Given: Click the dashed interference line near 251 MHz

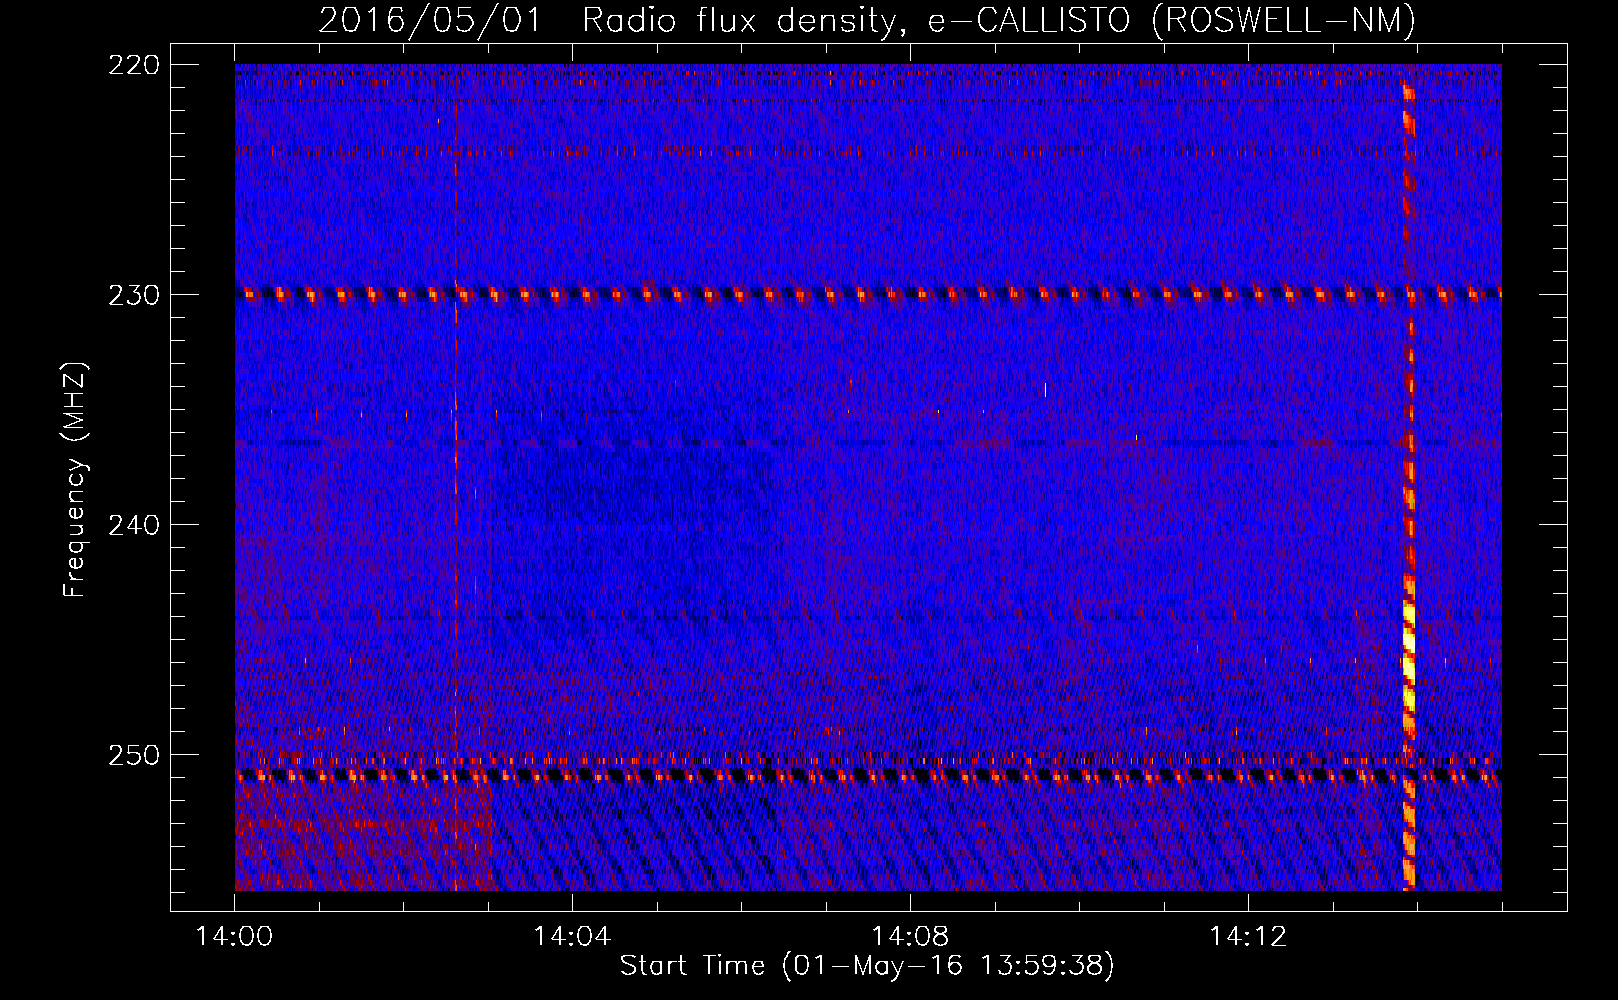Looking at the screenshot, I should click(868, 775).
